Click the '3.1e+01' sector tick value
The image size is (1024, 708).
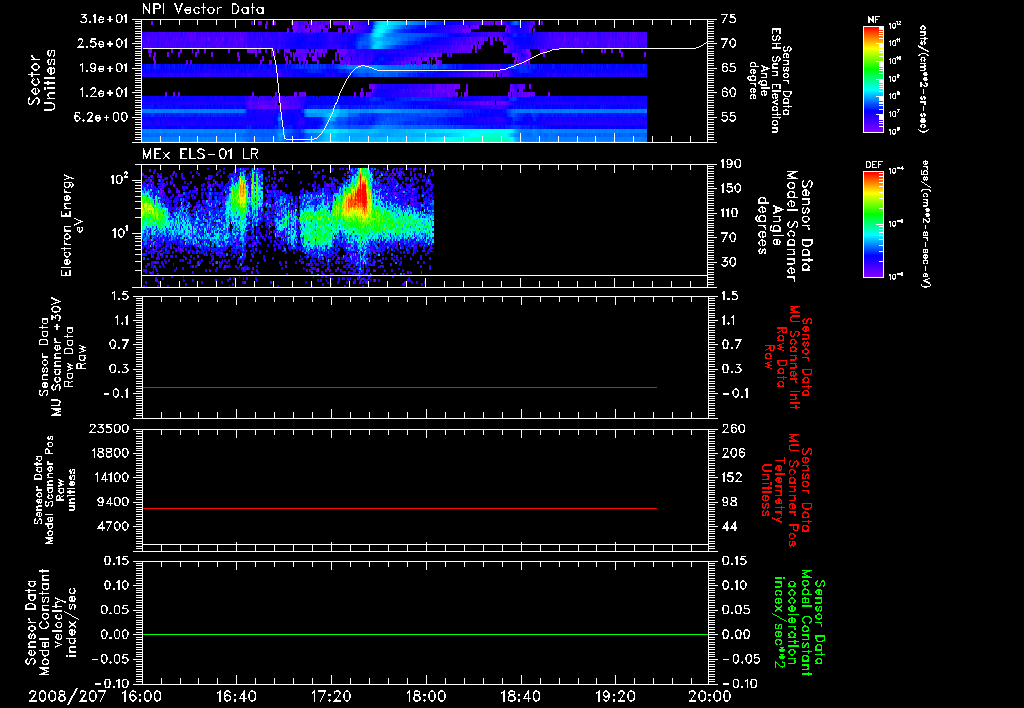click(104, 19)
